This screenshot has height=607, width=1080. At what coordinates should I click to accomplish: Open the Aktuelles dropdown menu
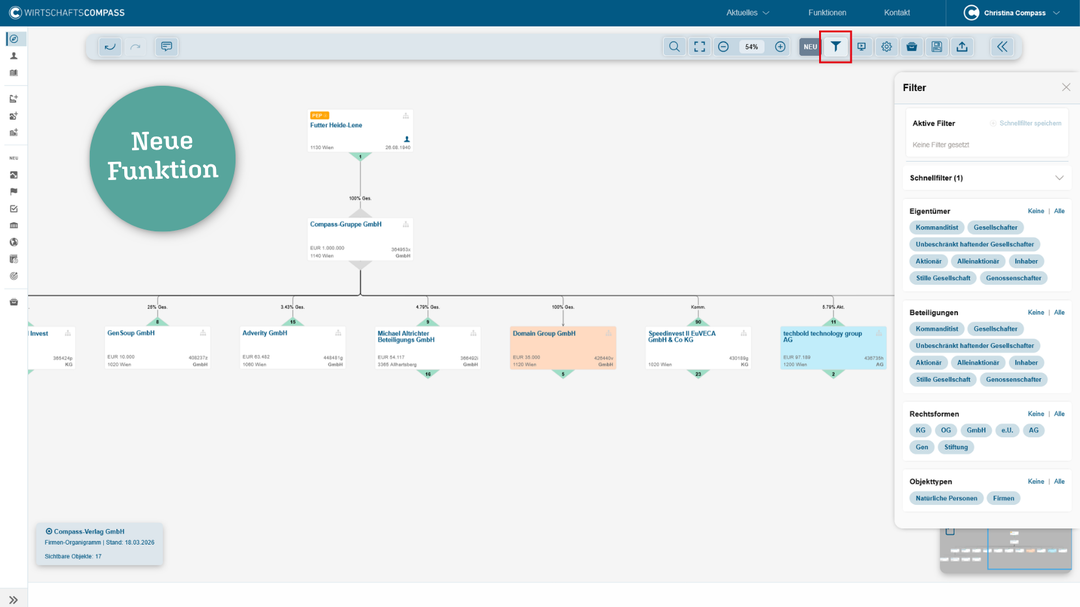pyautogui.click(x=747, y=13)
